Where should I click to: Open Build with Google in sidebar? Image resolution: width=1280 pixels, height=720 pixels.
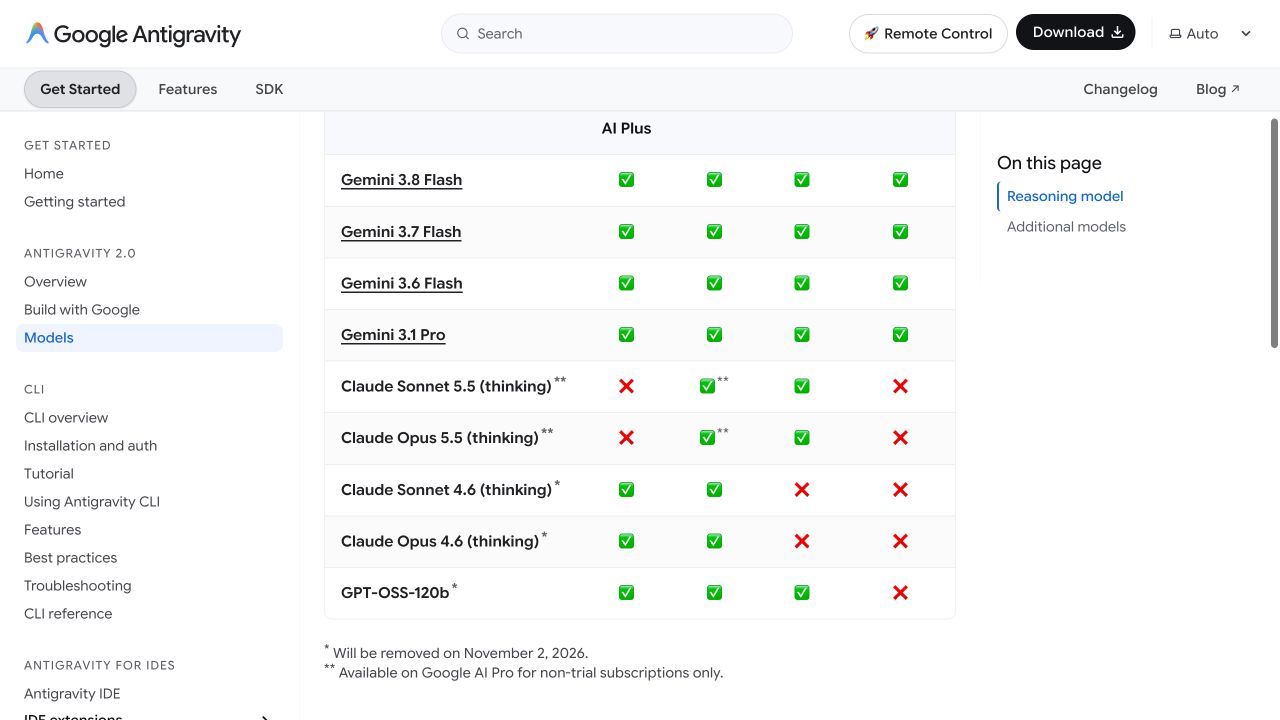coord(82,310)
